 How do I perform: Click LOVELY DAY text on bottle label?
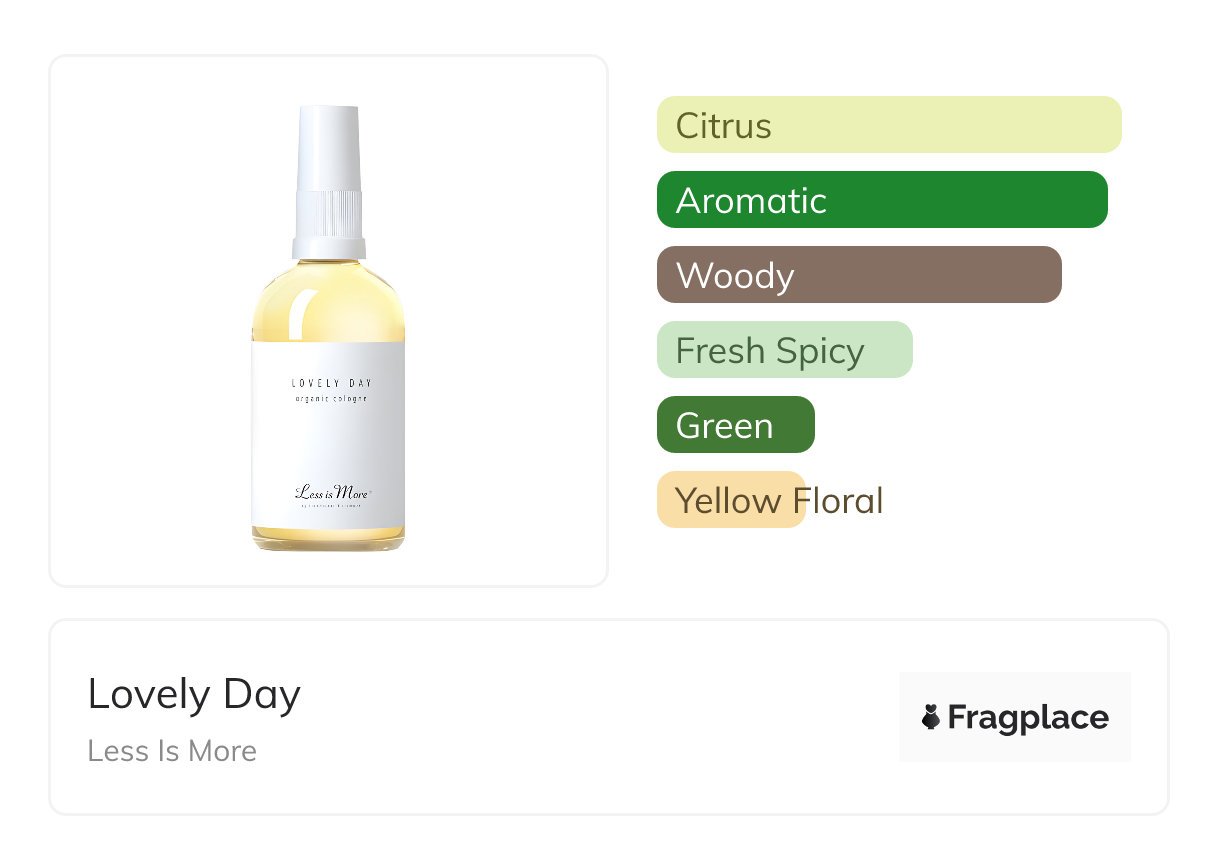pyautogui.click(x=331, y=383)
